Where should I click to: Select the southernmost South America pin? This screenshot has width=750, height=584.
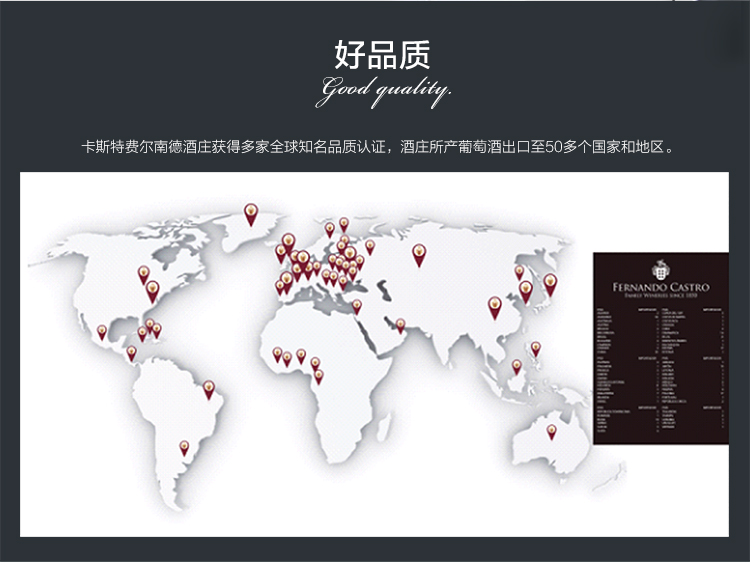(184, 447)
